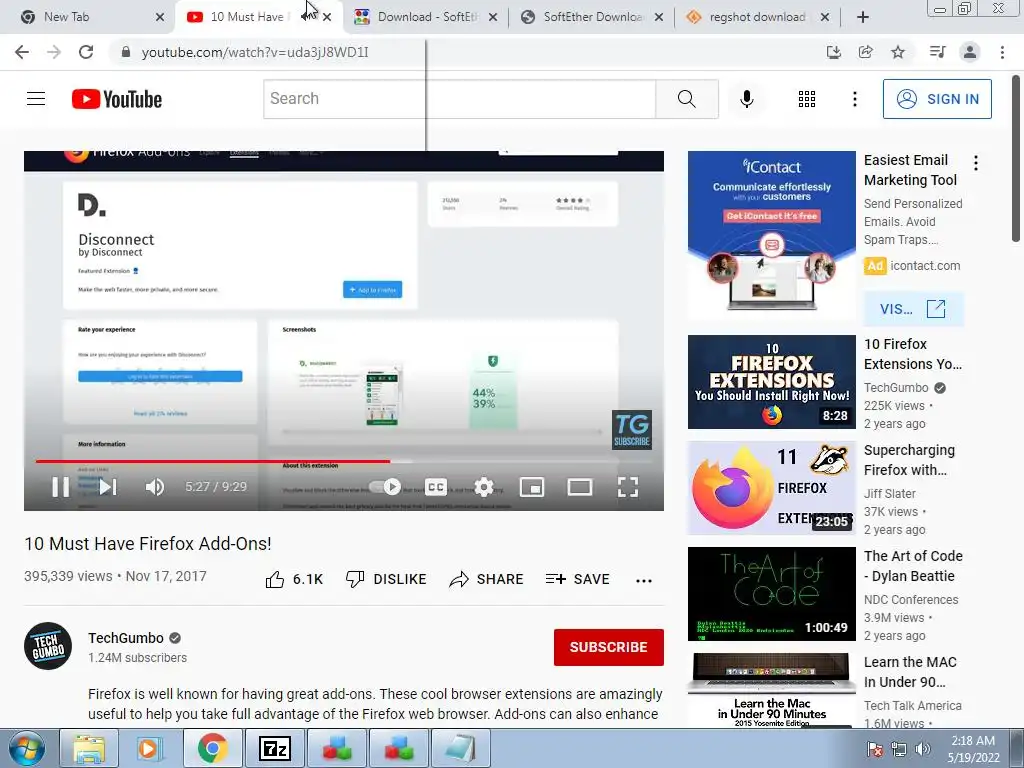Sign in to YouTube
Image resolution: width=1024 pixels, height=768 pixels.
937,99
